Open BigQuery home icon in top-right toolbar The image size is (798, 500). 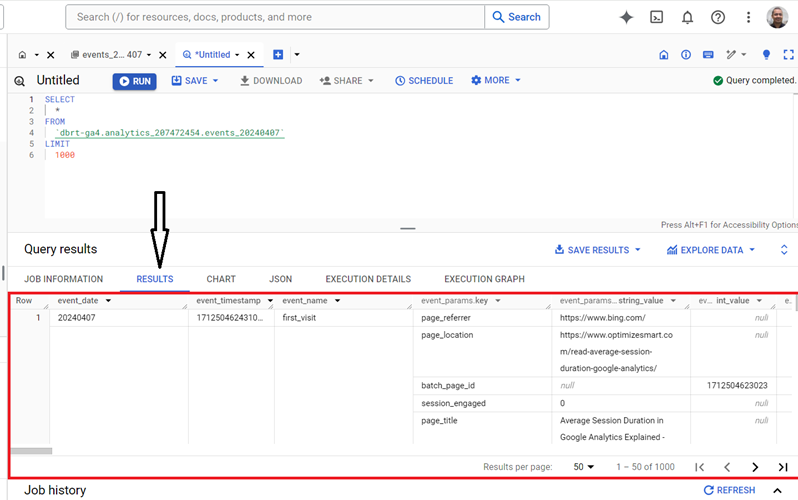click(664, 54)
